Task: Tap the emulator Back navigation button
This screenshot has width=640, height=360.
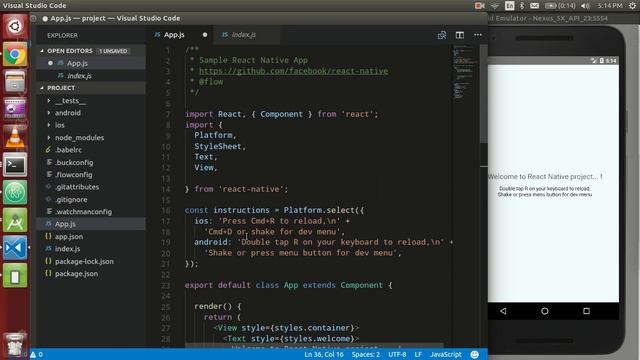Action: (x=503, y=311)
